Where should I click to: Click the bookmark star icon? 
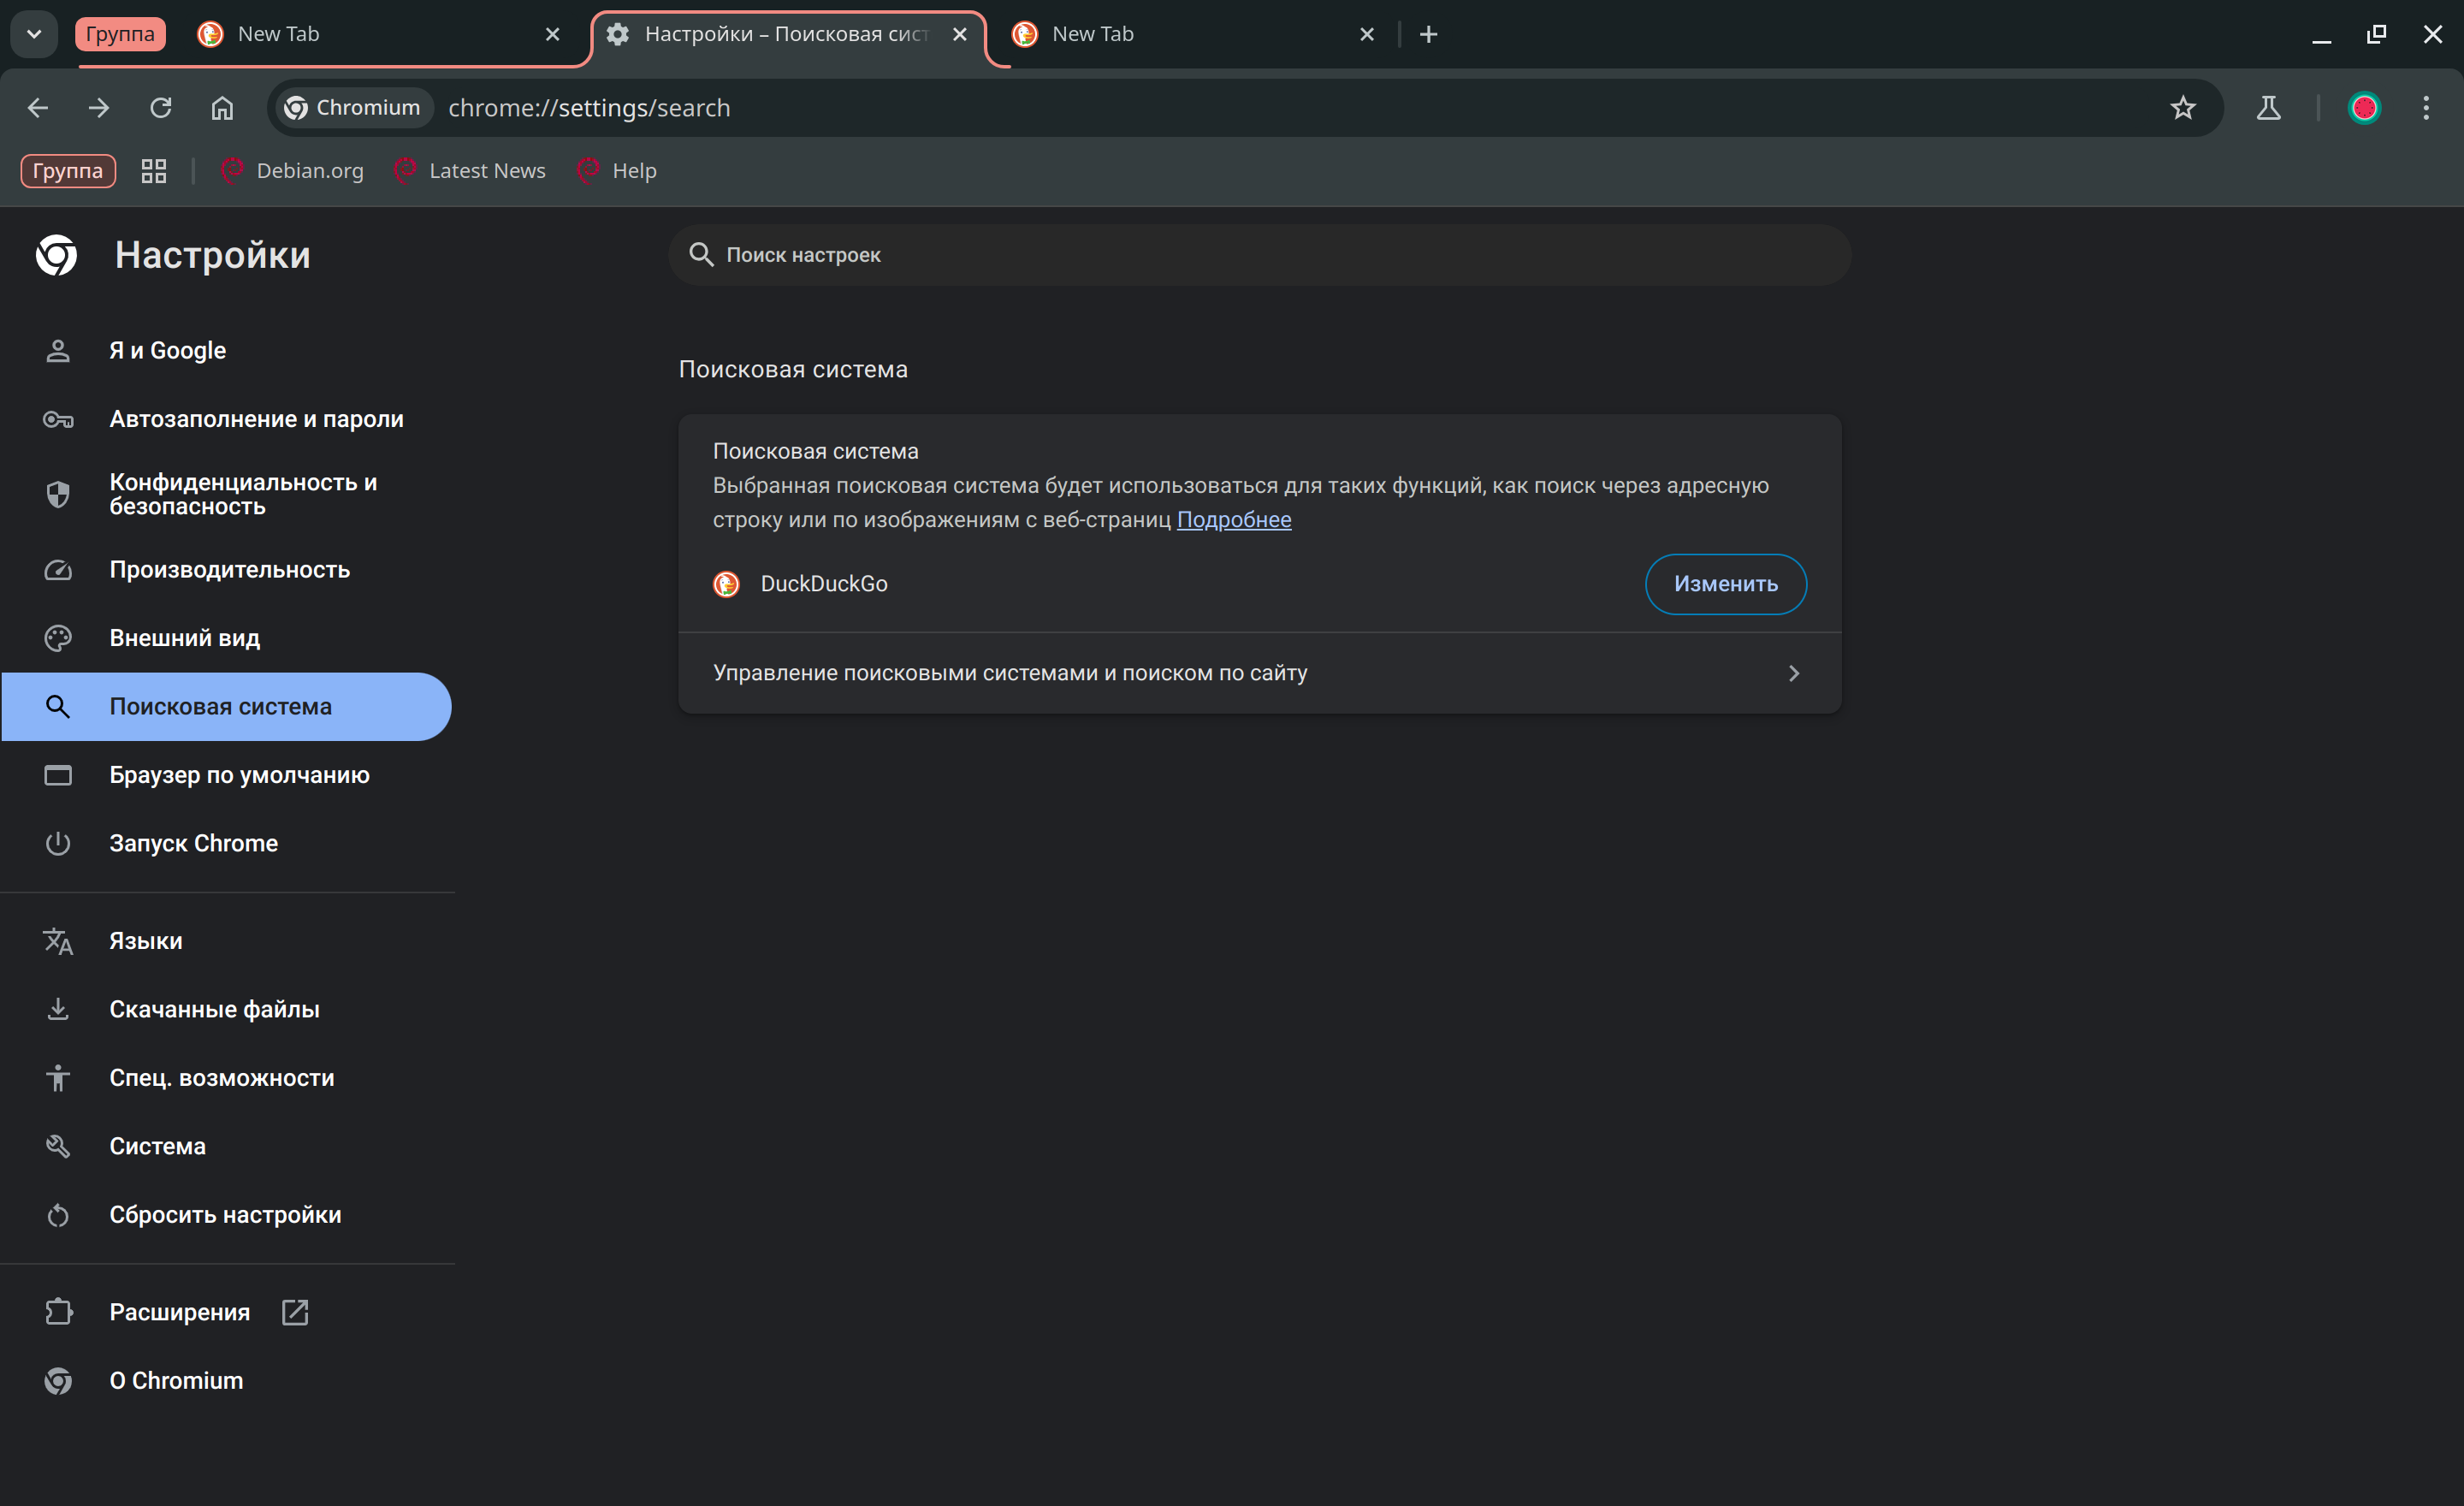point(2182,108)
